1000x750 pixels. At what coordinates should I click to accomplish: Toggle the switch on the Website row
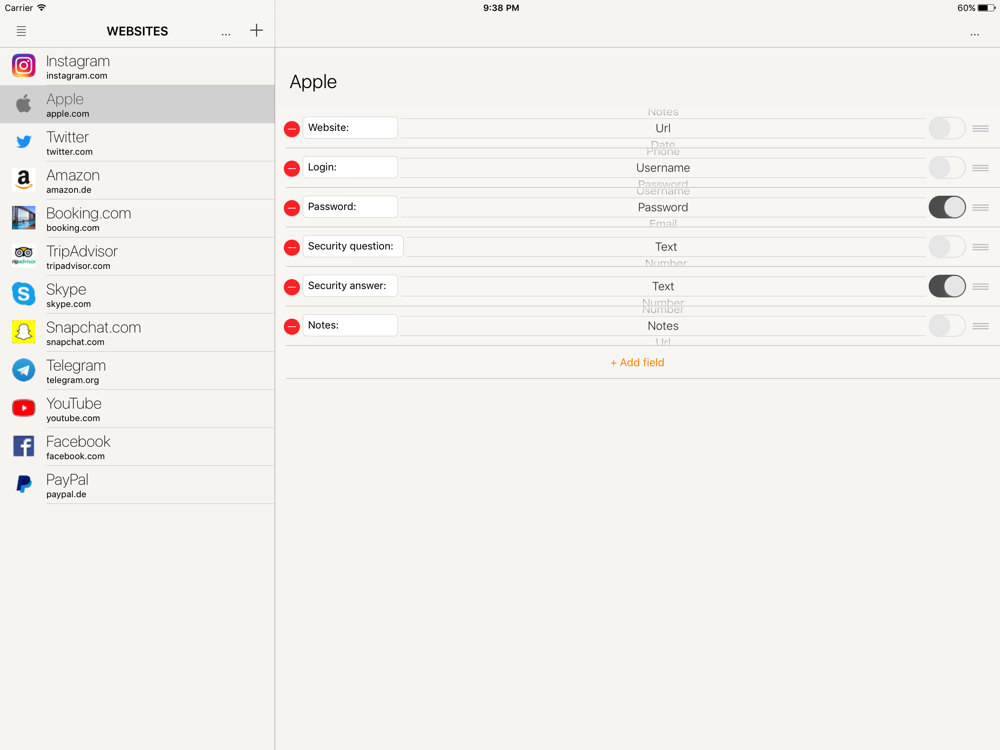[947, 128]
